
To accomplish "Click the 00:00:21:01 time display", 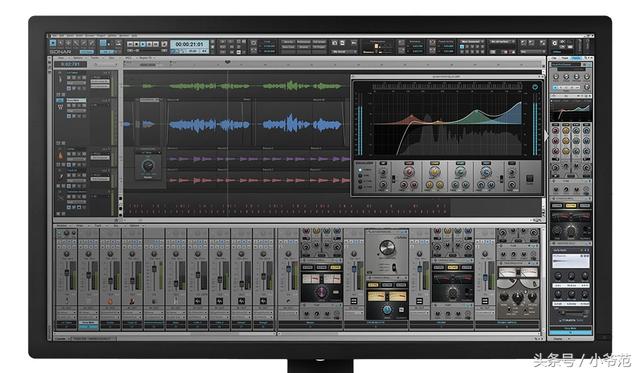I will pos(189,44).
